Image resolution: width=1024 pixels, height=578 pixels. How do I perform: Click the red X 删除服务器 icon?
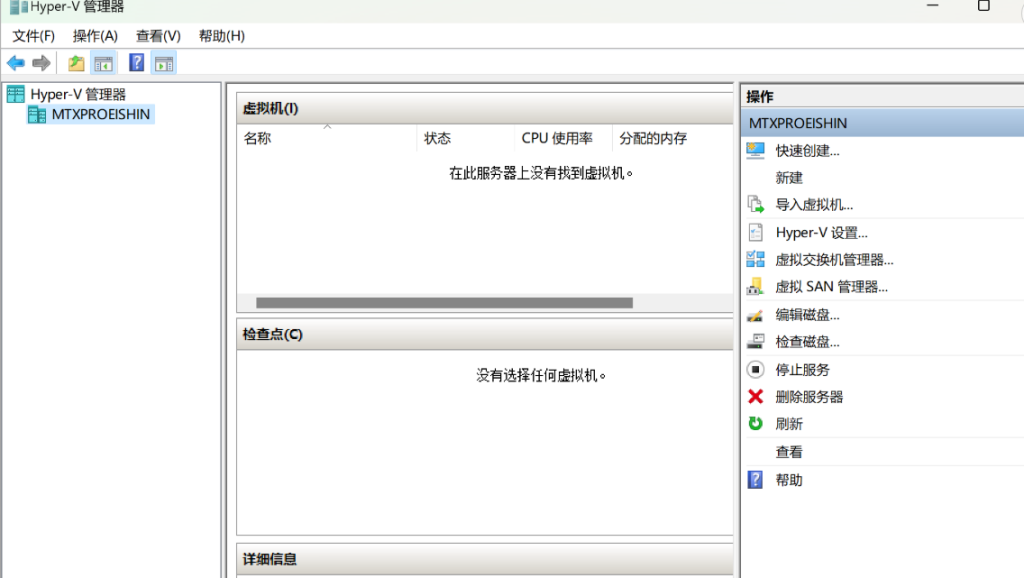pos(756,397)
